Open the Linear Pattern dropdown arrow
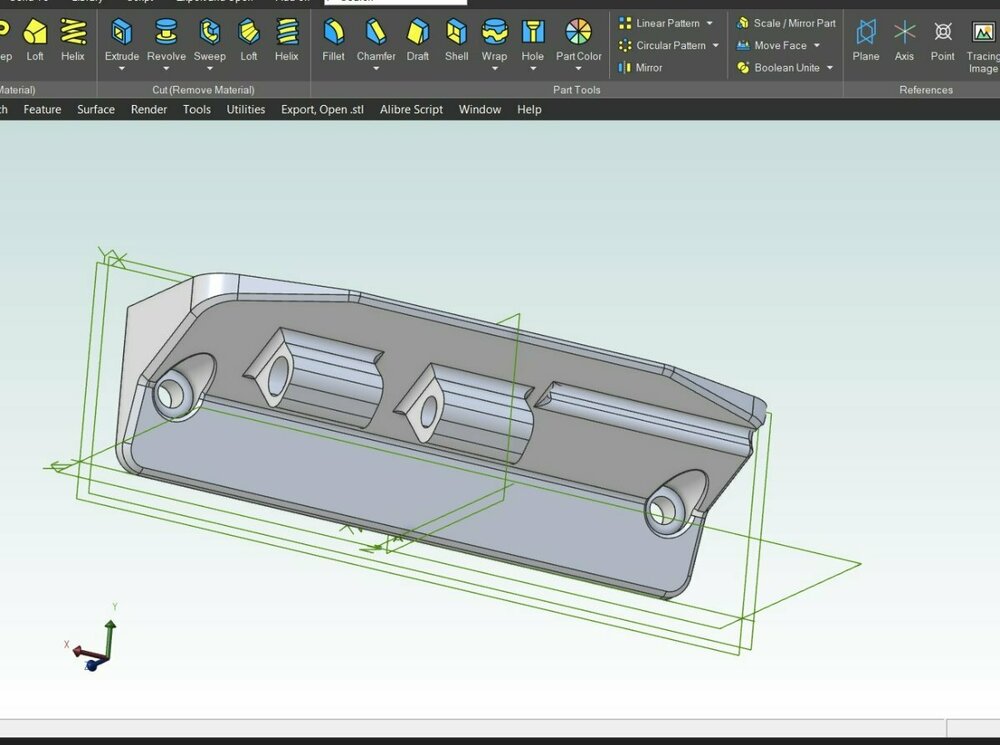 coord(710,23)
